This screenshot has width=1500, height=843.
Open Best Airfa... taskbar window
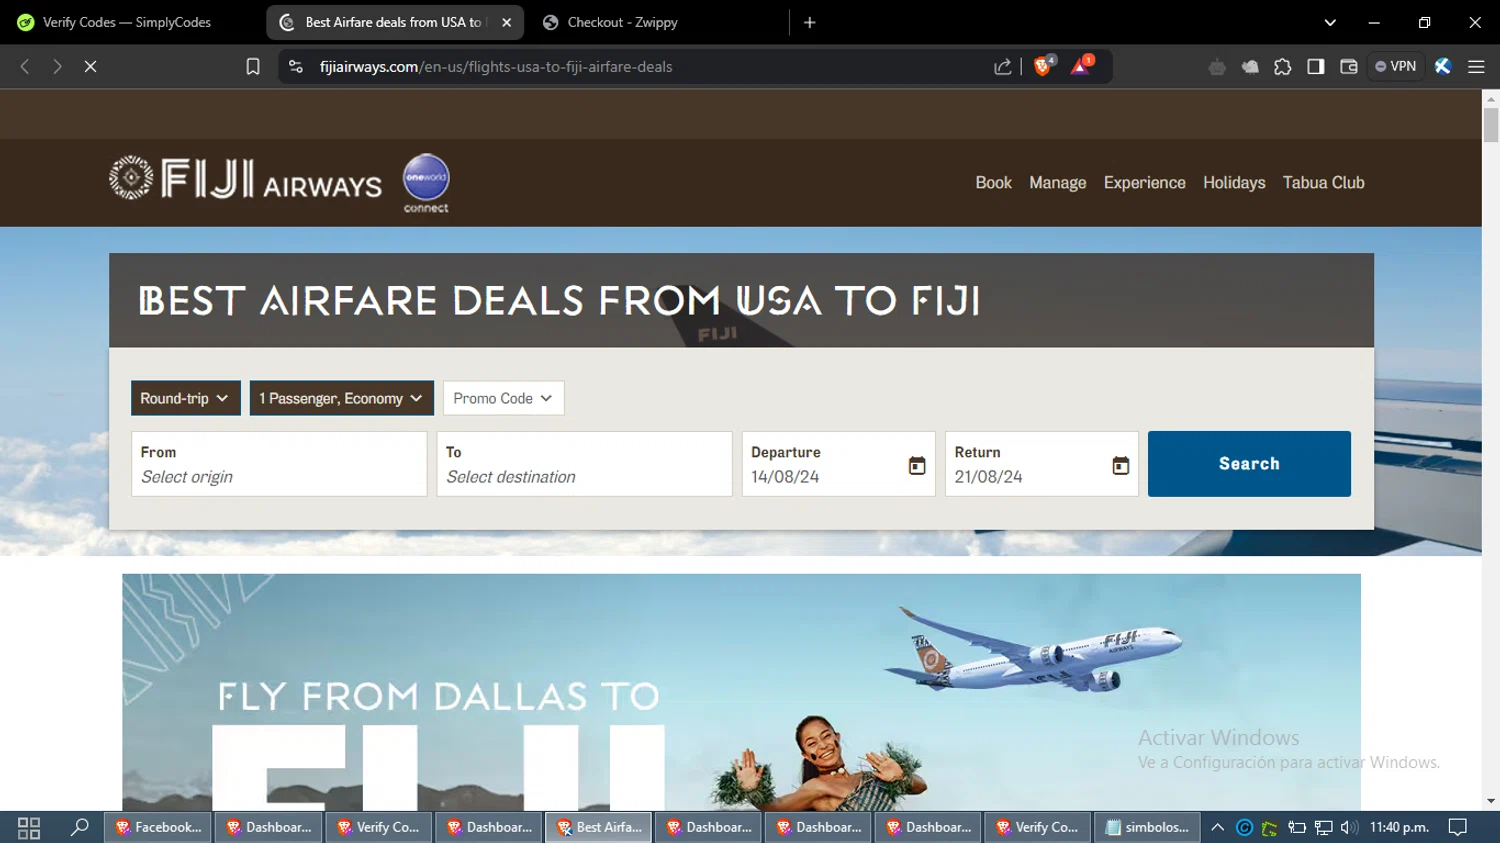pos(599,827)
